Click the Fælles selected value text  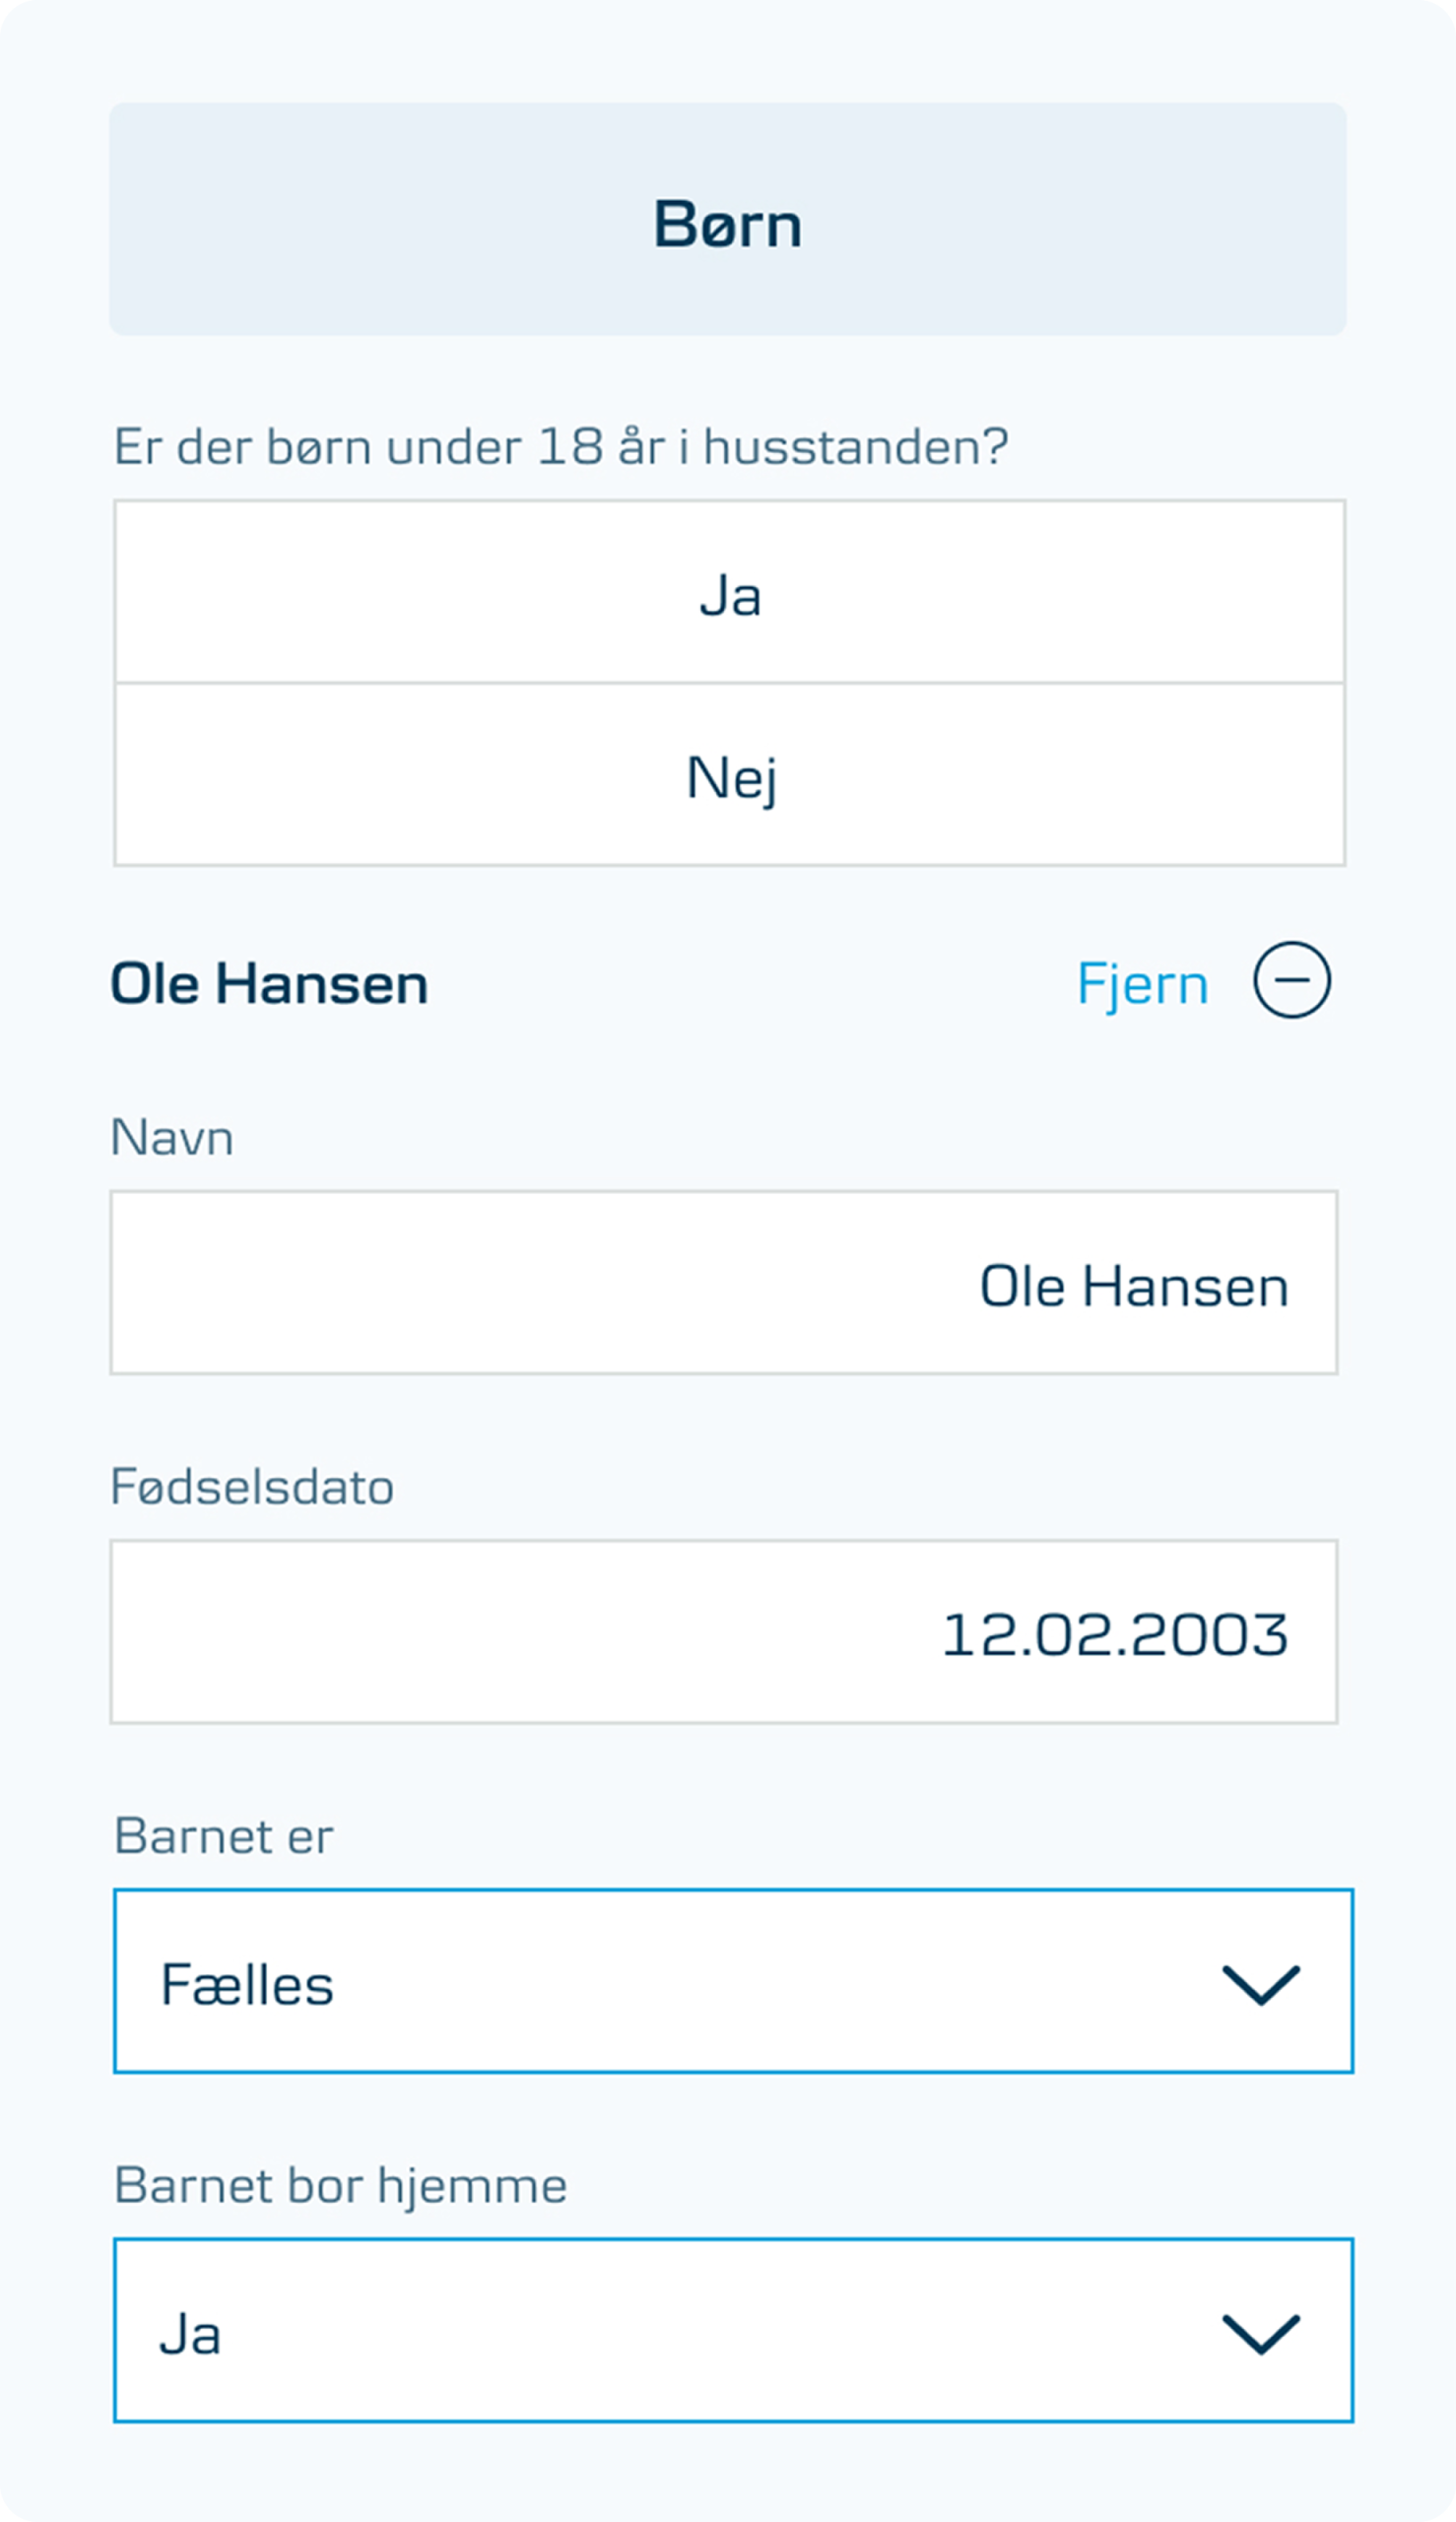(x=247, y=1985)
